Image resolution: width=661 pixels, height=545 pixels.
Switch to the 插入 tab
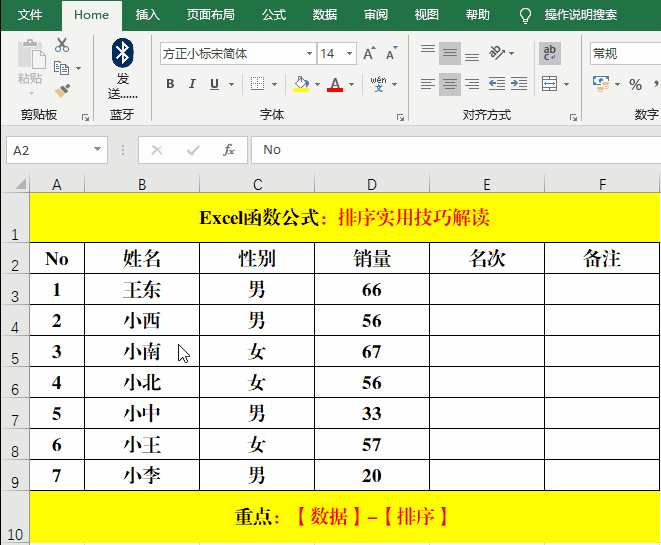[x=148, y=15]
